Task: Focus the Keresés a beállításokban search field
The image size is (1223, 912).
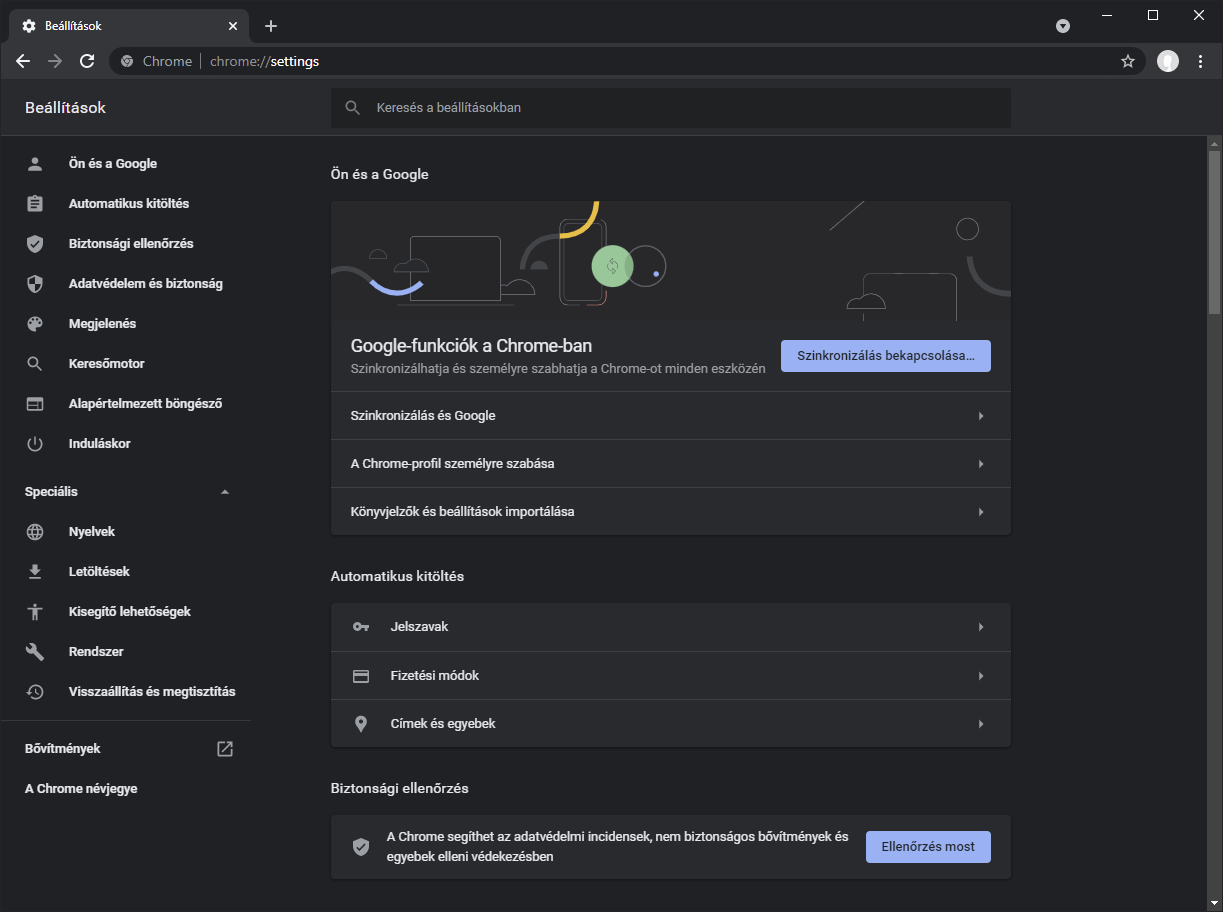Action: tap(671, 107)
